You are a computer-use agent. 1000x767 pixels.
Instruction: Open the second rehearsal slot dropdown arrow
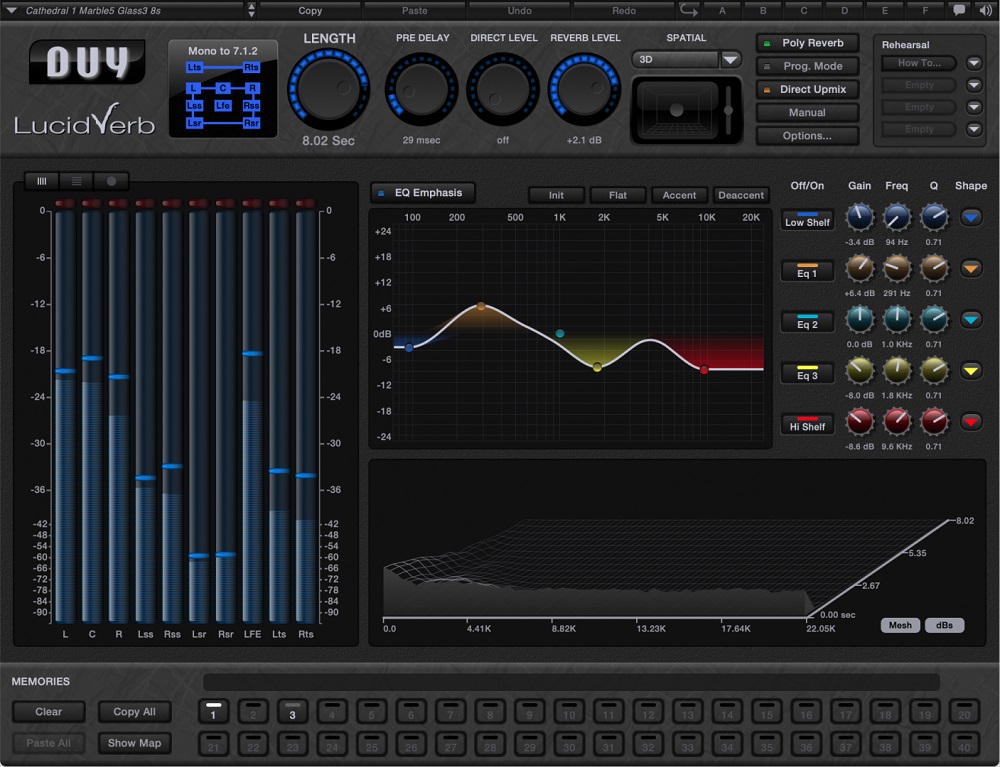point(974,85)
